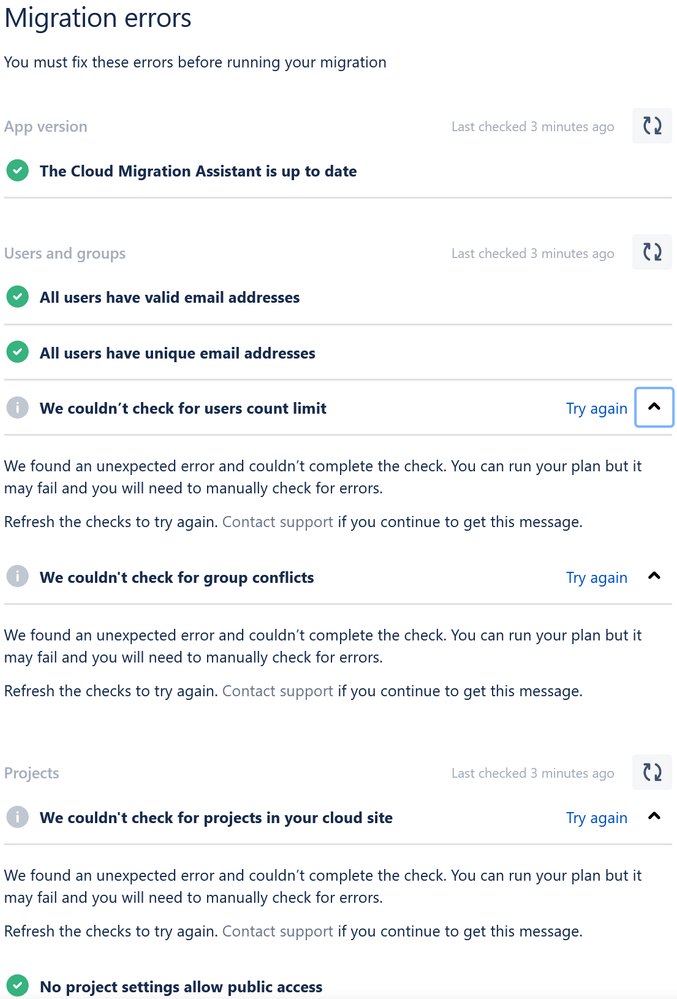Viewport: 677px width, 999px height.
Task: Click info icon beside users count limit
Action: point(17,408)
